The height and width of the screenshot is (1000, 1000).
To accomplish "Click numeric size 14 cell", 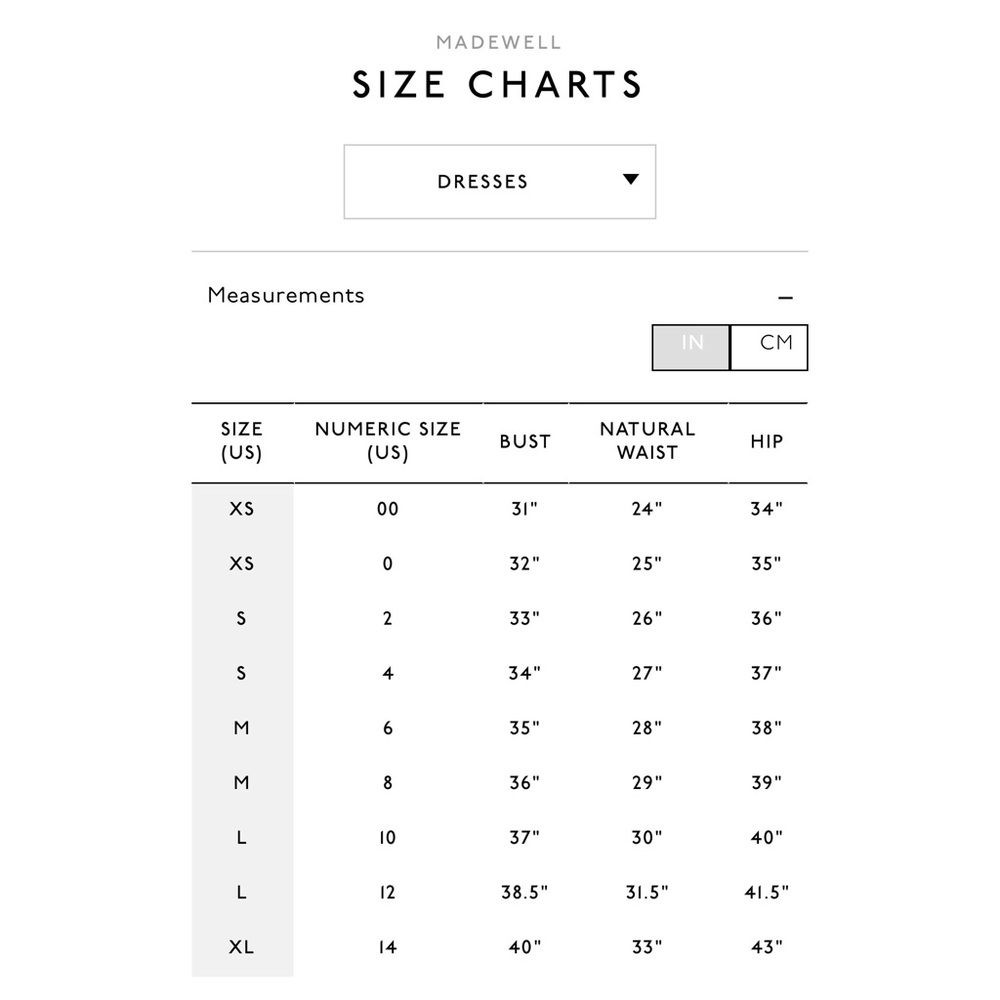I will tap(388, 947).
